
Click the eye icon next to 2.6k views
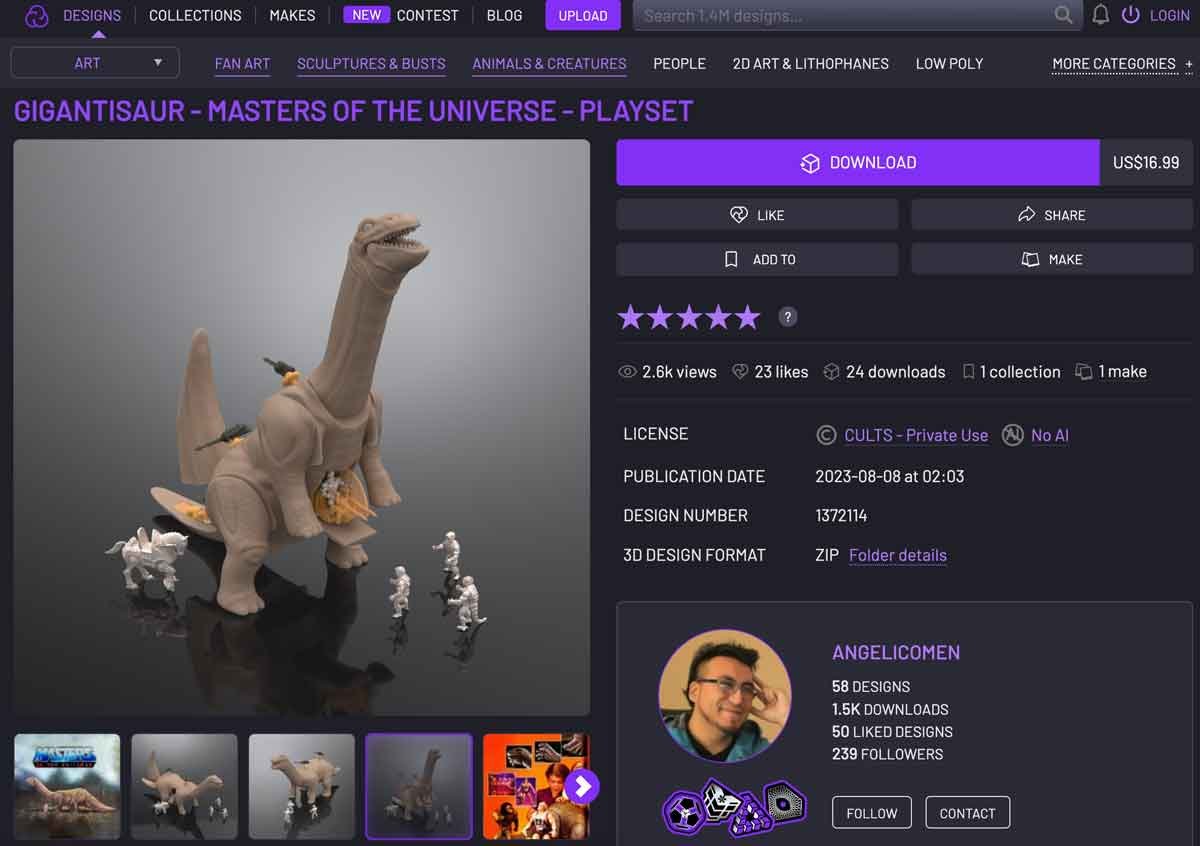tap(630, 371)
